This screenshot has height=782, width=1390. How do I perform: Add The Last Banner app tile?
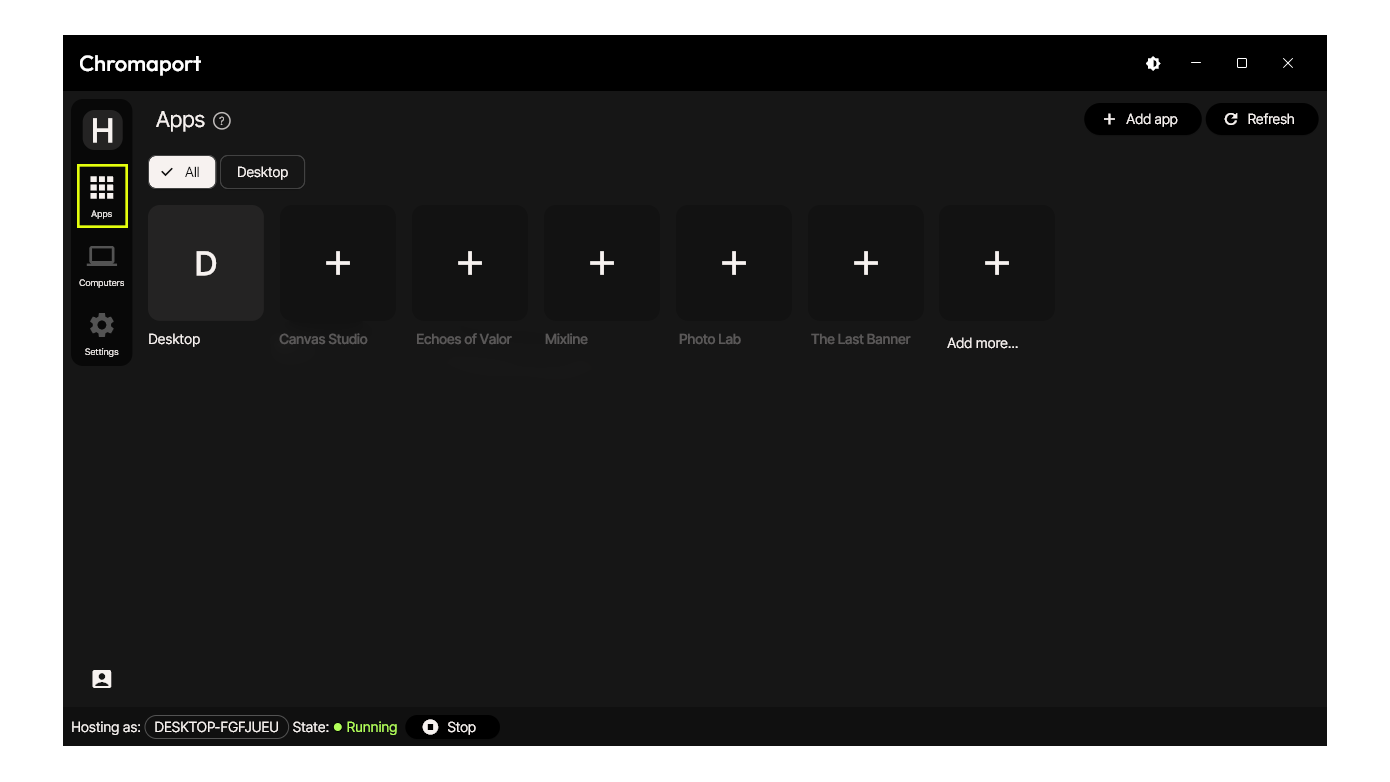(x=866, y=263)
